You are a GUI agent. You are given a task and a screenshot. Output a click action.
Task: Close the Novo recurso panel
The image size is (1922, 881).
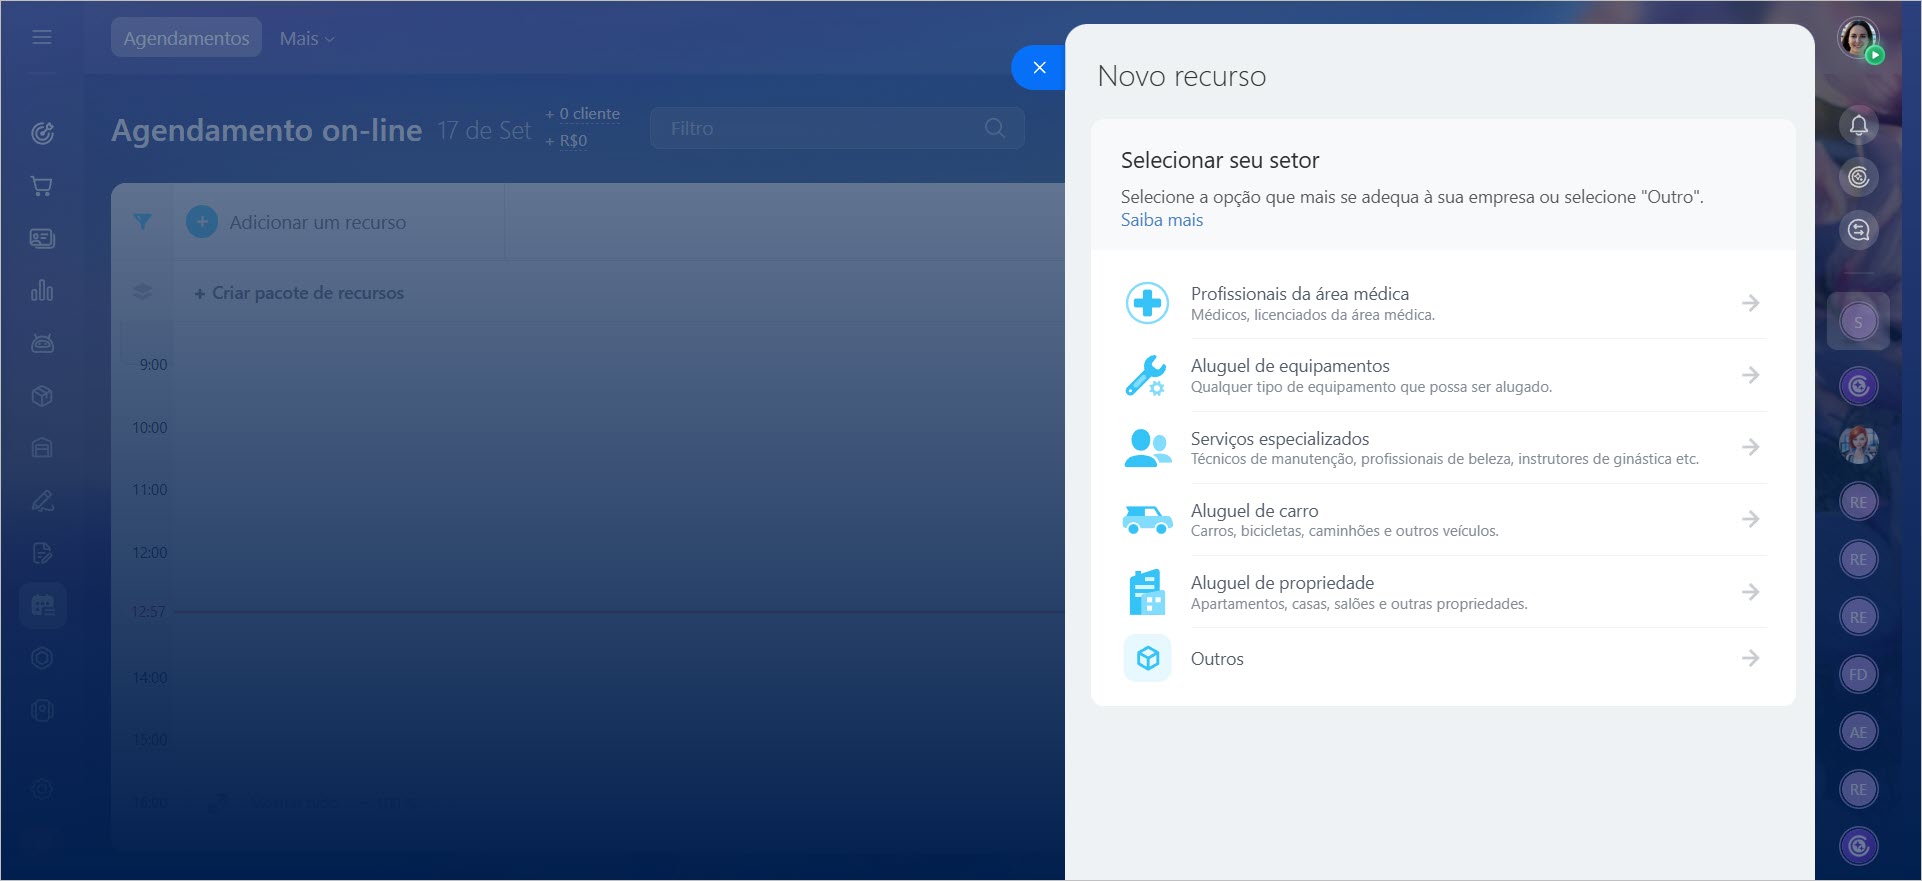(x=1039, y=68)
